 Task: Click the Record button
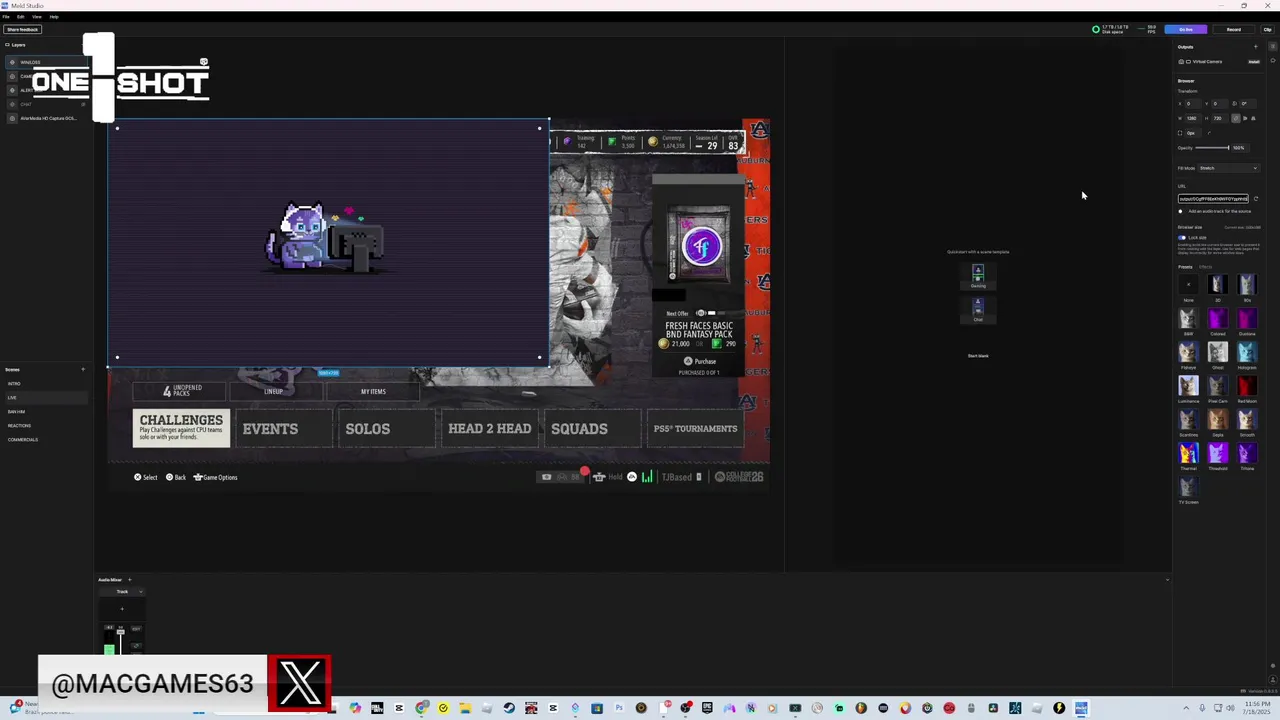pos(1233,29)
